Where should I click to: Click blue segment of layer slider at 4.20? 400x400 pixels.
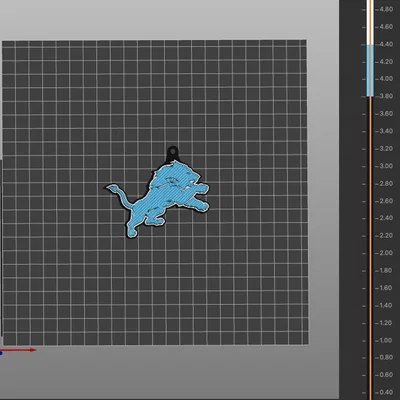[x=370, y=62]
